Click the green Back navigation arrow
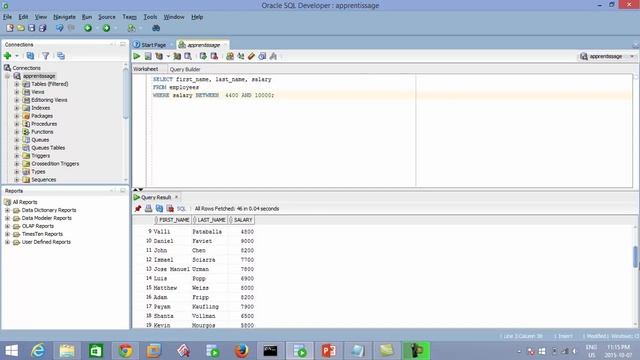 tap(88, 28)
